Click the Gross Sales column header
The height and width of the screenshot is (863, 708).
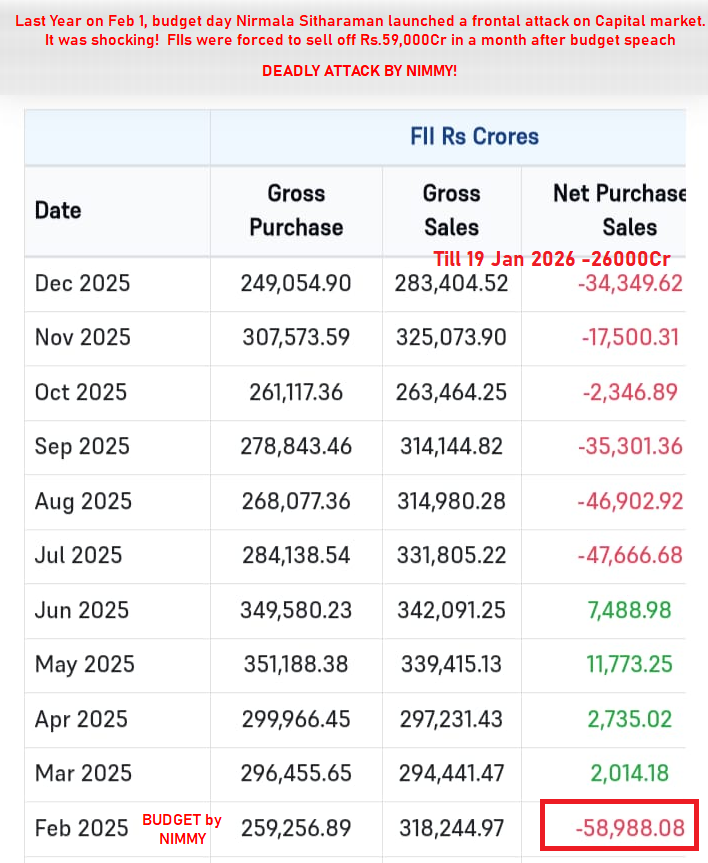point(451,210)
